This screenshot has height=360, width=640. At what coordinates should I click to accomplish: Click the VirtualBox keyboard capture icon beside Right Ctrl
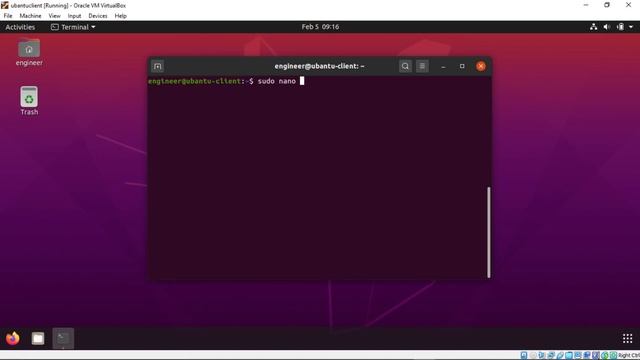pyautogui.click(x=613, y=356)
